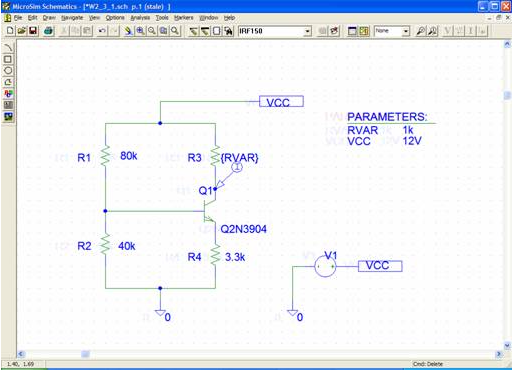Select the PARAMETERS: block heading
This screenshot has height=370, width=513.
(x=387, y=117)
